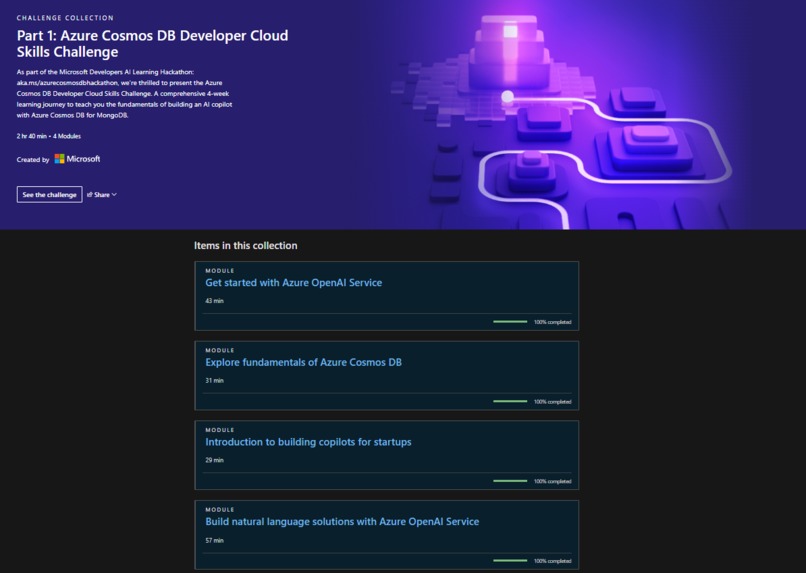Open Build natural language solutions with Azure OpenAI Service
The height and width of the screenshot is (573, 806).
(x=342, y=521)
